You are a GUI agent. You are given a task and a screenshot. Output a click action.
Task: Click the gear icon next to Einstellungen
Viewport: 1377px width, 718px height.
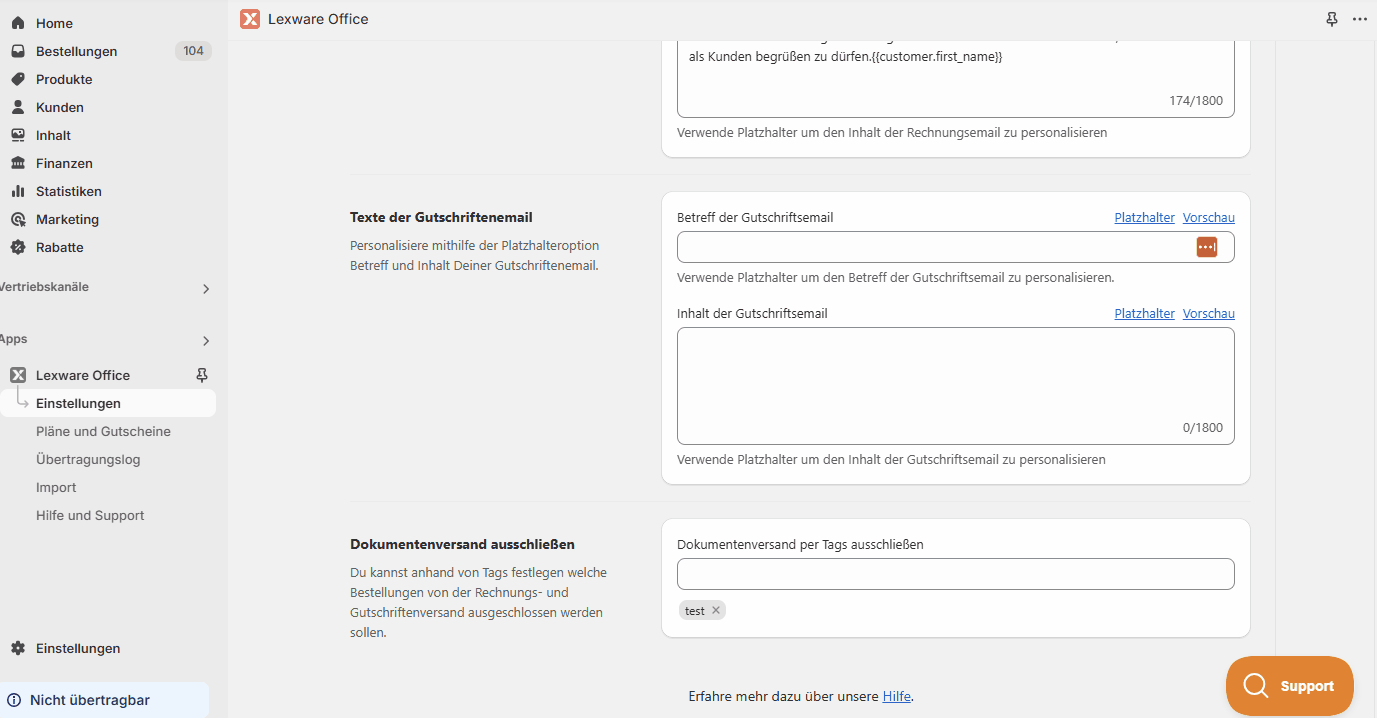point(18,648)
